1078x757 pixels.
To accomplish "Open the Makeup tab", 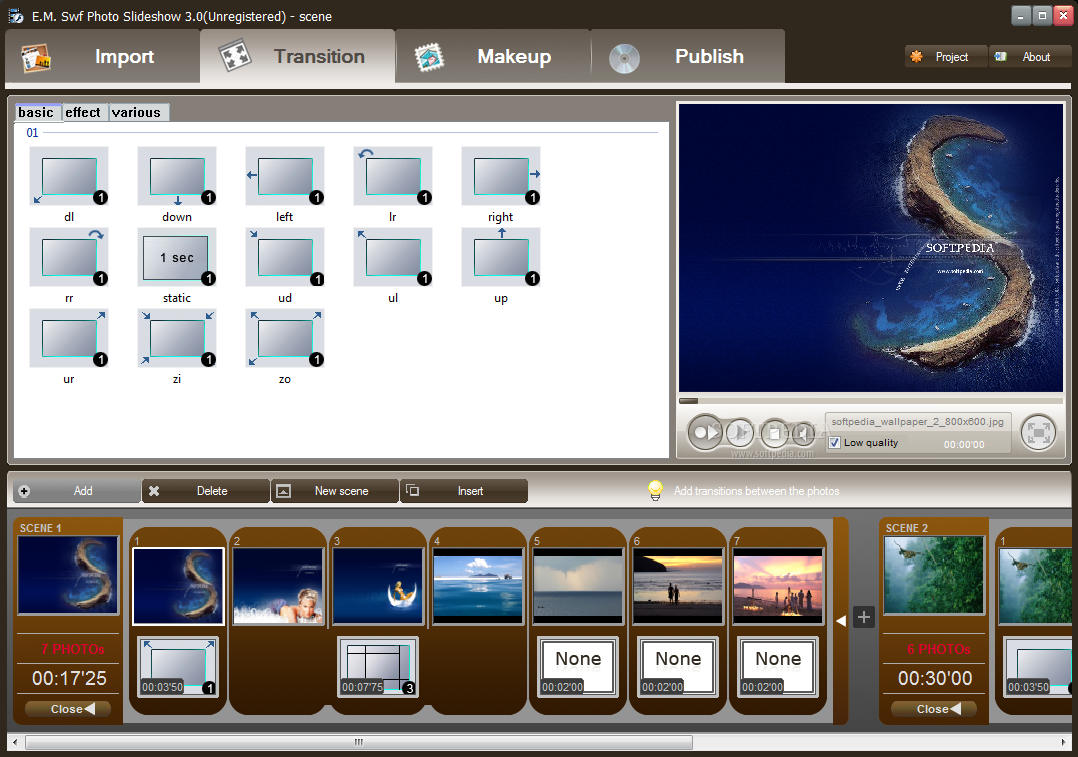I will coord(493,56).
